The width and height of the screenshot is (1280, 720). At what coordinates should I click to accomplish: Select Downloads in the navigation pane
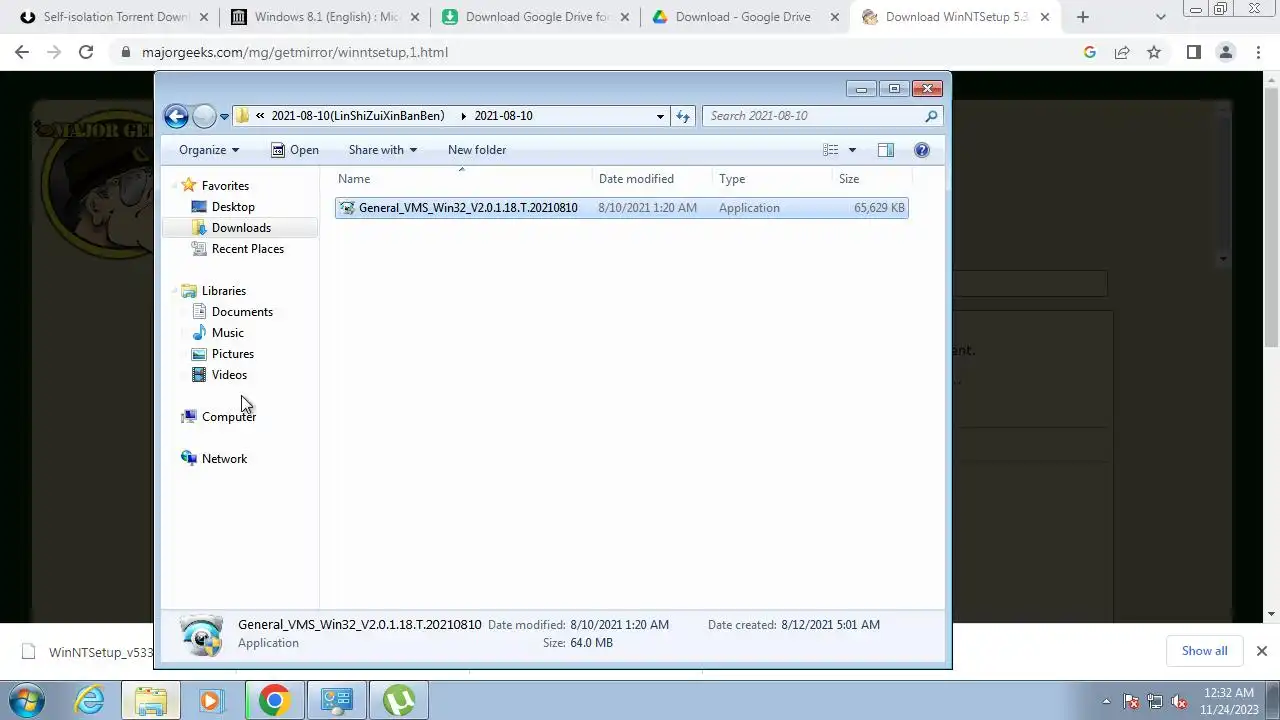tap(241, 228)
